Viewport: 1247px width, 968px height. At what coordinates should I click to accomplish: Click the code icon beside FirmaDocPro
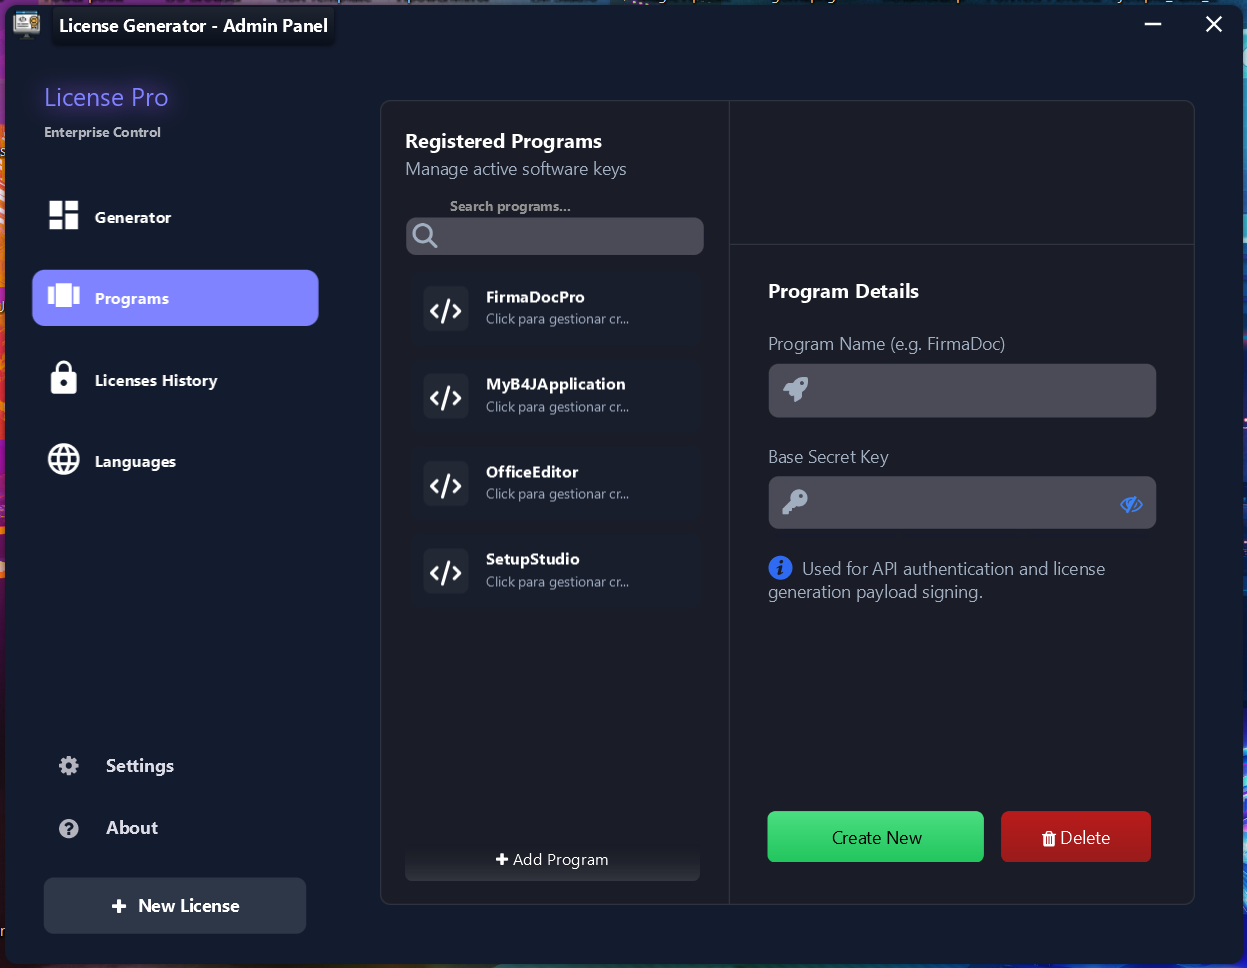[446, 309]
